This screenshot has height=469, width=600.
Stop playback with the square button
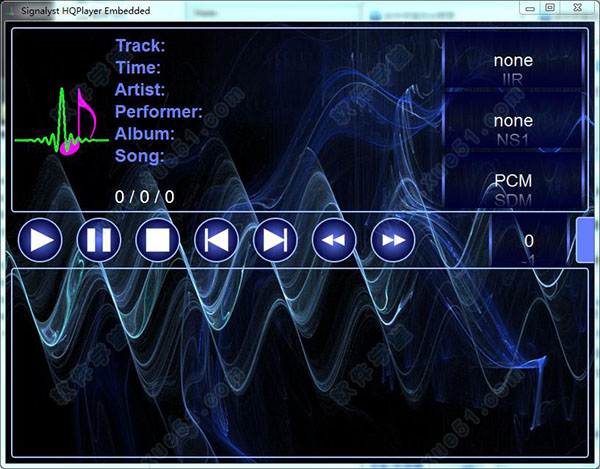[158, 240]
